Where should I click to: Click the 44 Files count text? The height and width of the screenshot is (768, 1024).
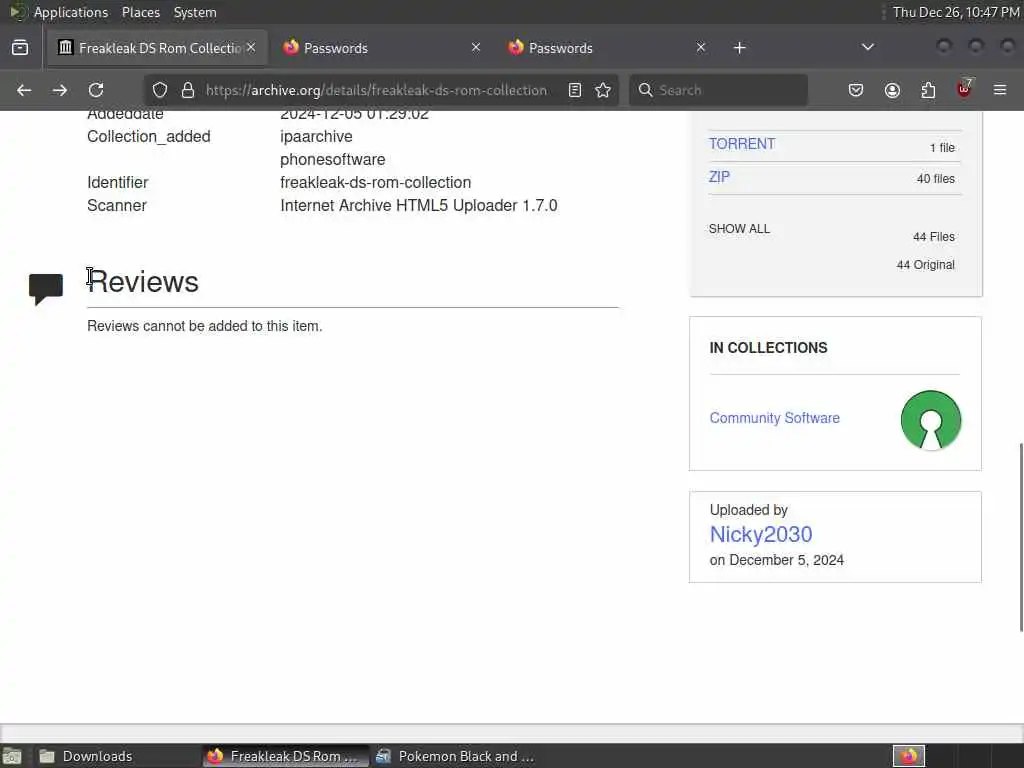(x=934, y=236)
